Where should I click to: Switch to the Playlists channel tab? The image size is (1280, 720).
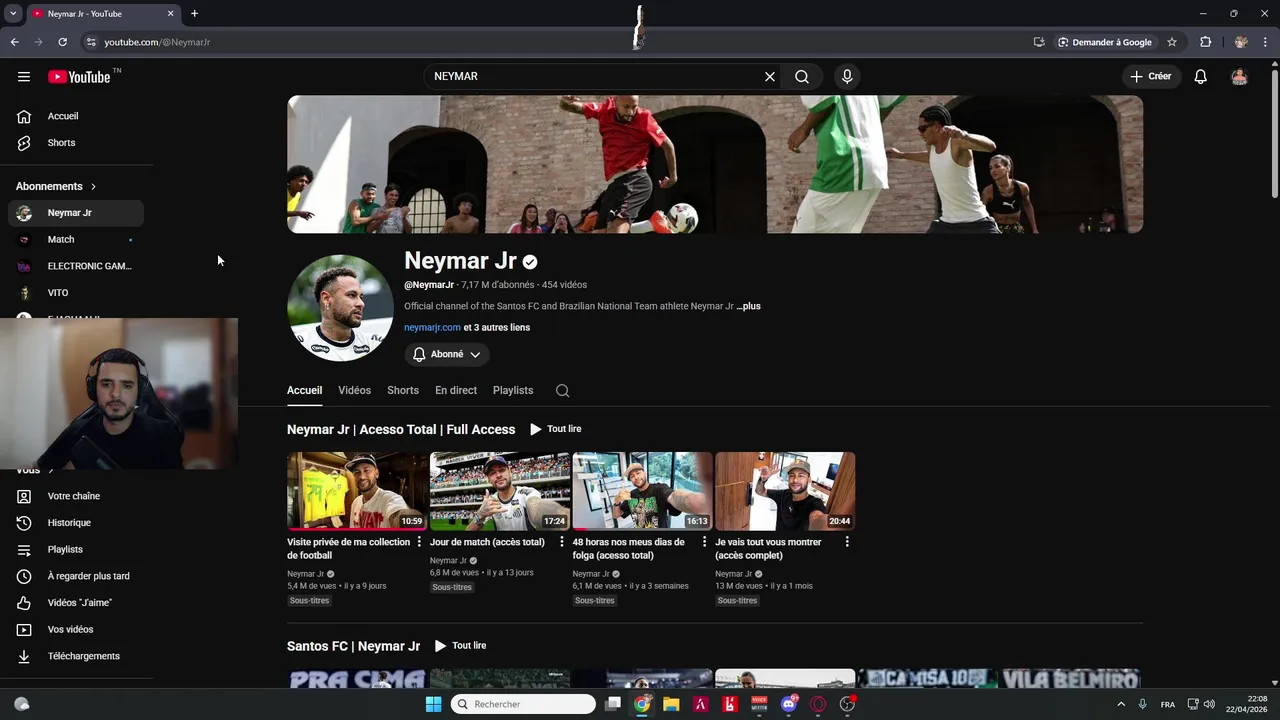[x=513, y=390]
